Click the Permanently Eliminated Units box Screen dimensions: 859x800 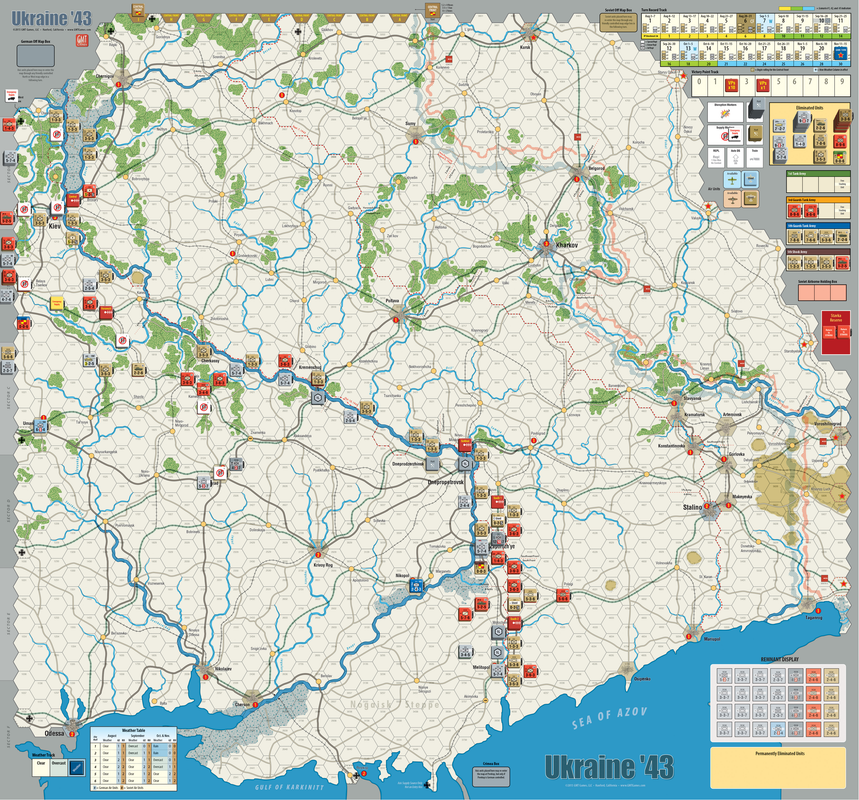(780, 768)
